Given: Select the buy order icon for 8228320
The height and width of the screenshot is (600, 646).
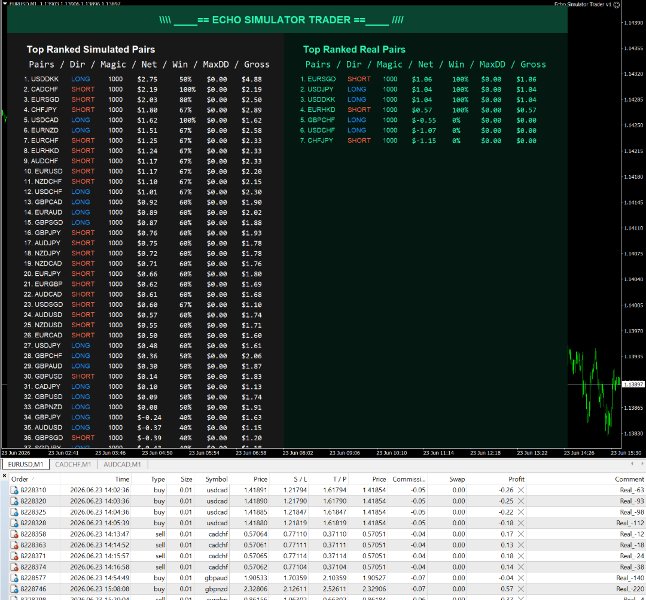Looking at the screenshot, I should 14,501.
